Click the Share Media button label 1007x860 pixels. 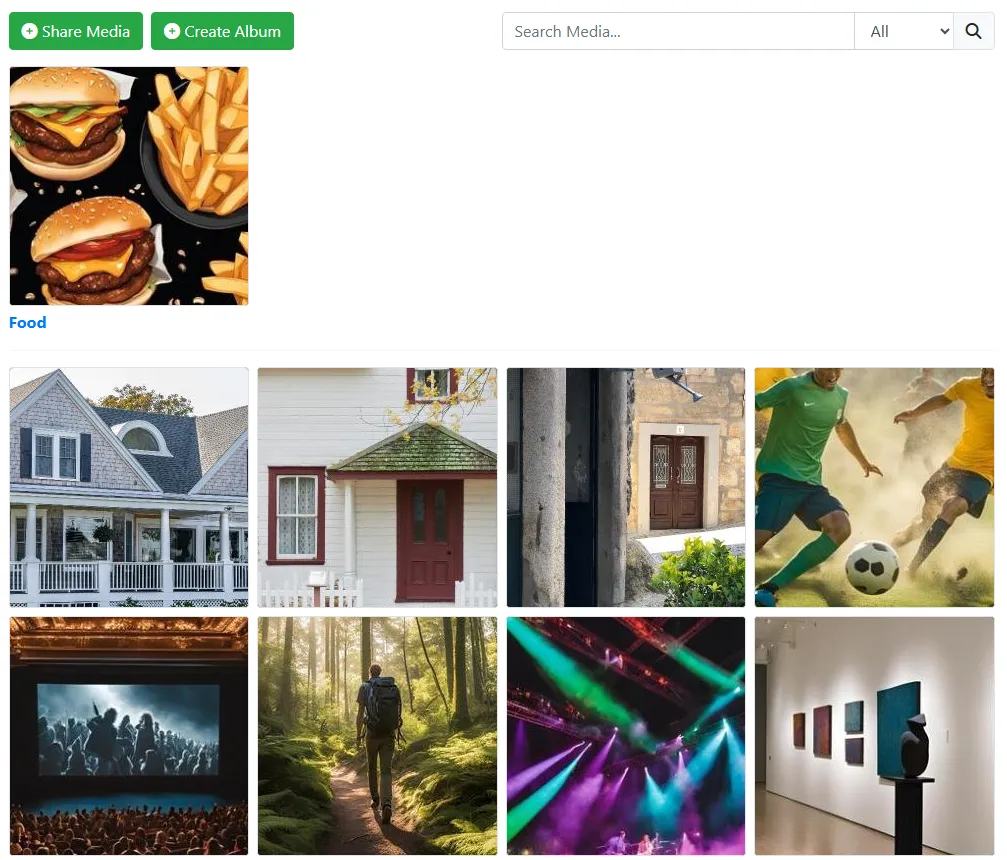tap(86, 31)
